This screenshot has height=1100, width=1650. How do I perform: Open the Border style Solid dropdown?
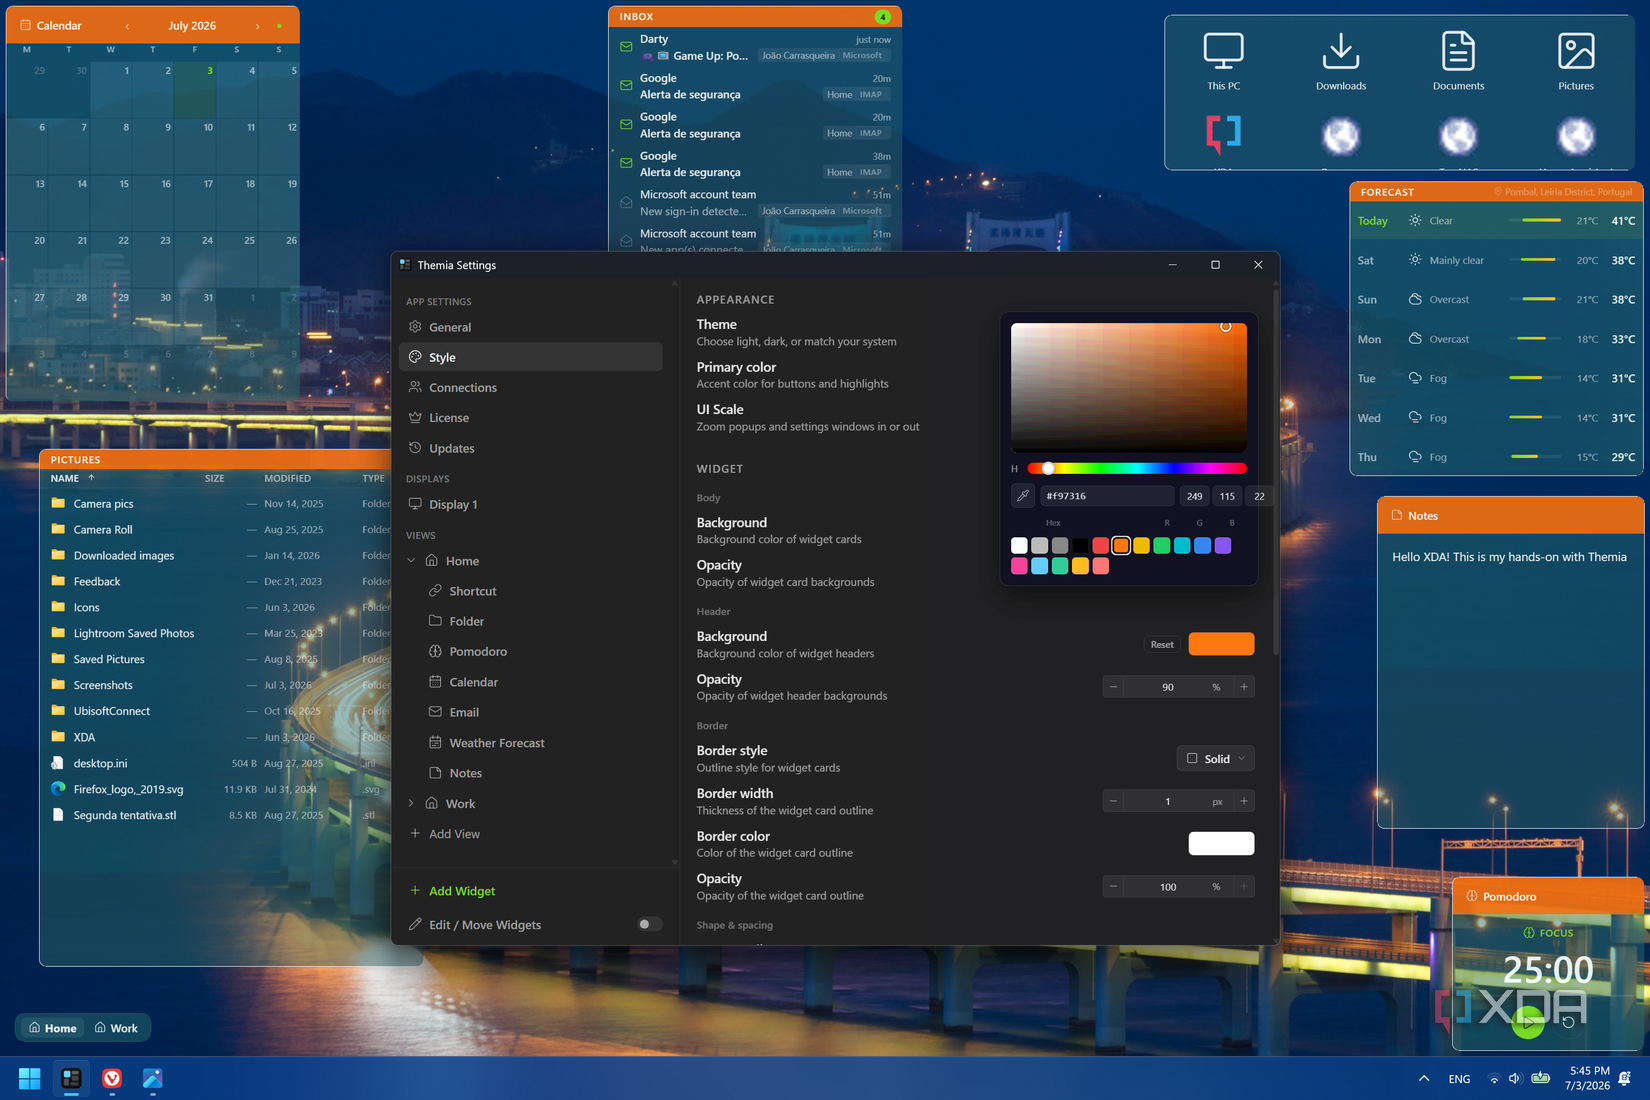[x=1216, y=758]
